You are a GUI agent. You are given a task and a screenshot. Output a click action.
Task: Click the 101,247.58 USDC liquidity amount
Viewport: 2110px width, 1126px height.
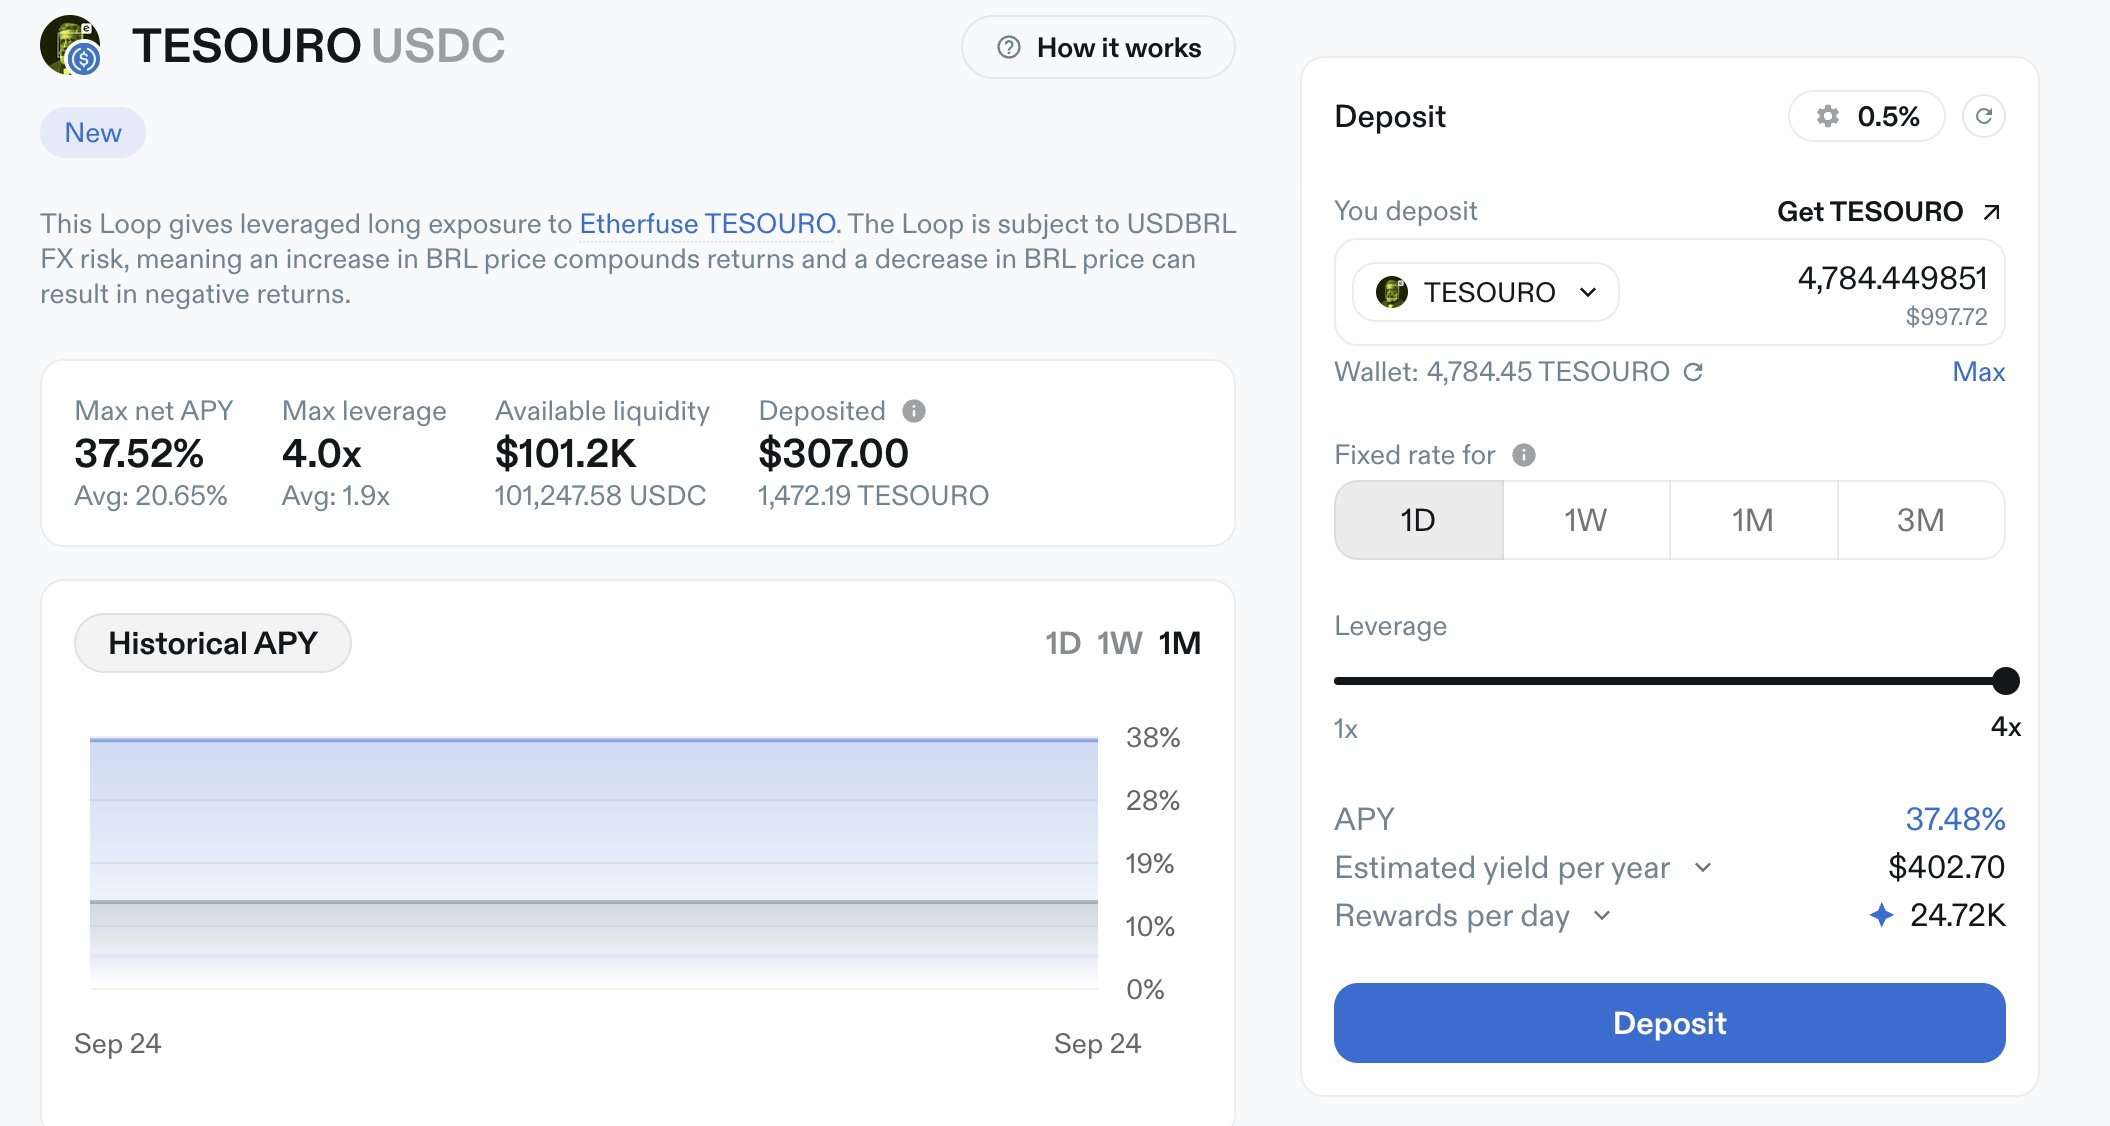pos(600,496)
